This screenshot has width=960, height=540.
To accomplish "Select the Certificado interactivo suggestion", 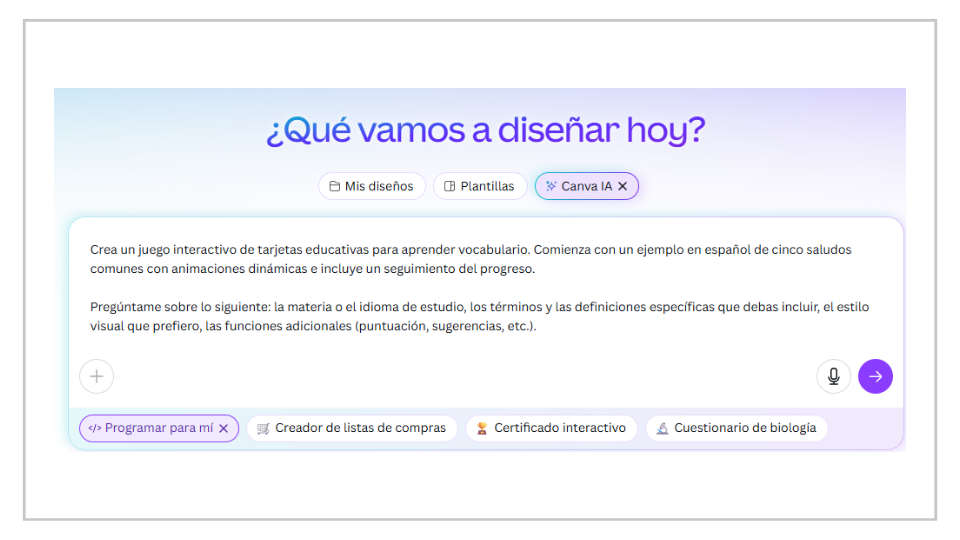I will point(559,428).
